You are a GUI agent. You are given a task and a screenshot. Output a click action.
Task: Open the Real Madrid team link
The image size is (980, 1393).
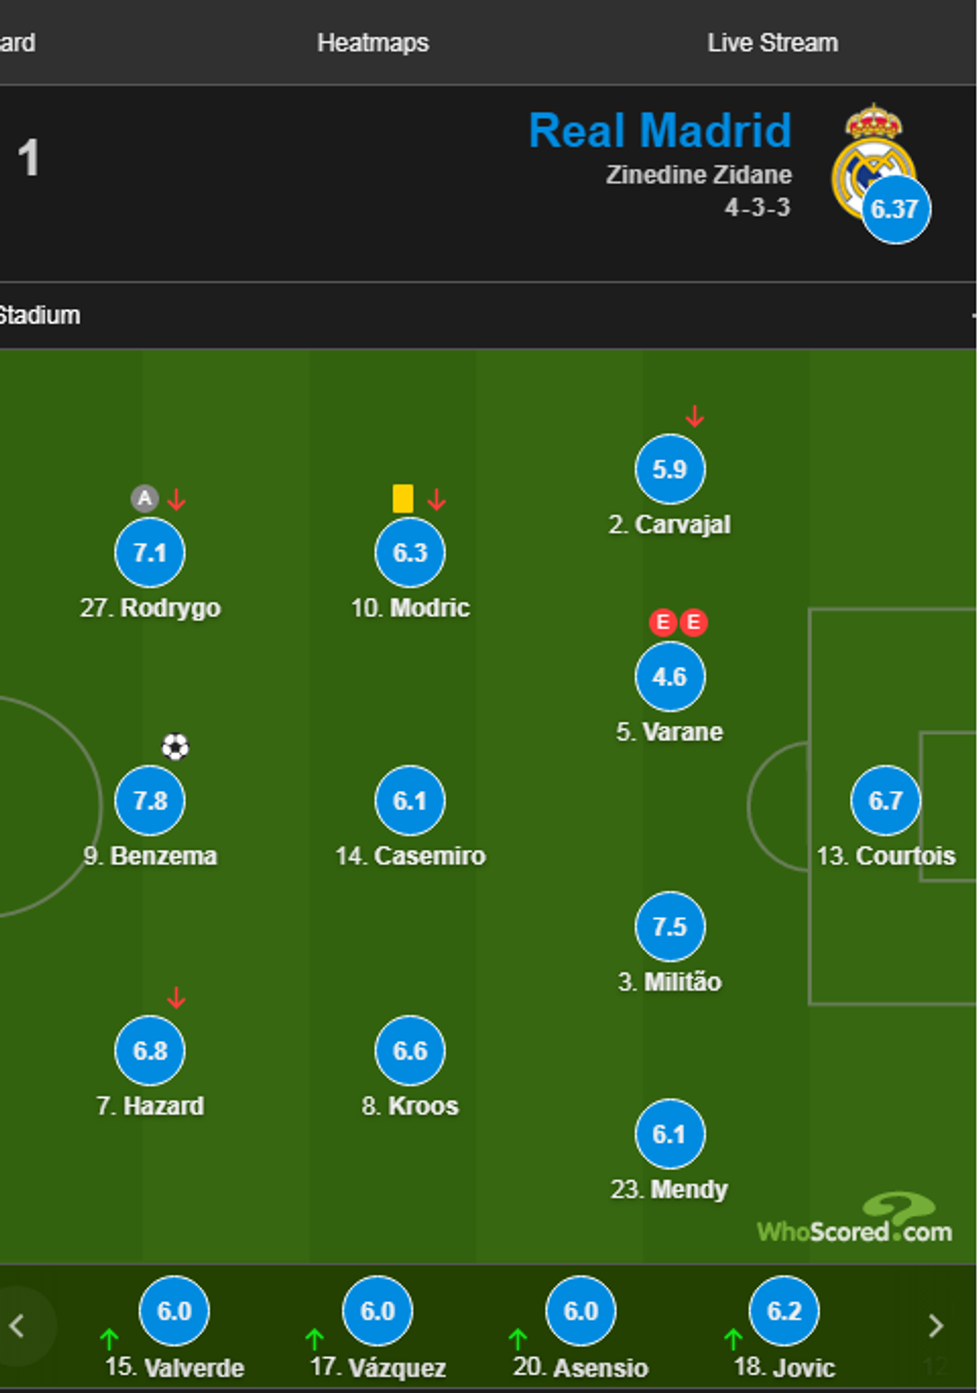point(660,131)
